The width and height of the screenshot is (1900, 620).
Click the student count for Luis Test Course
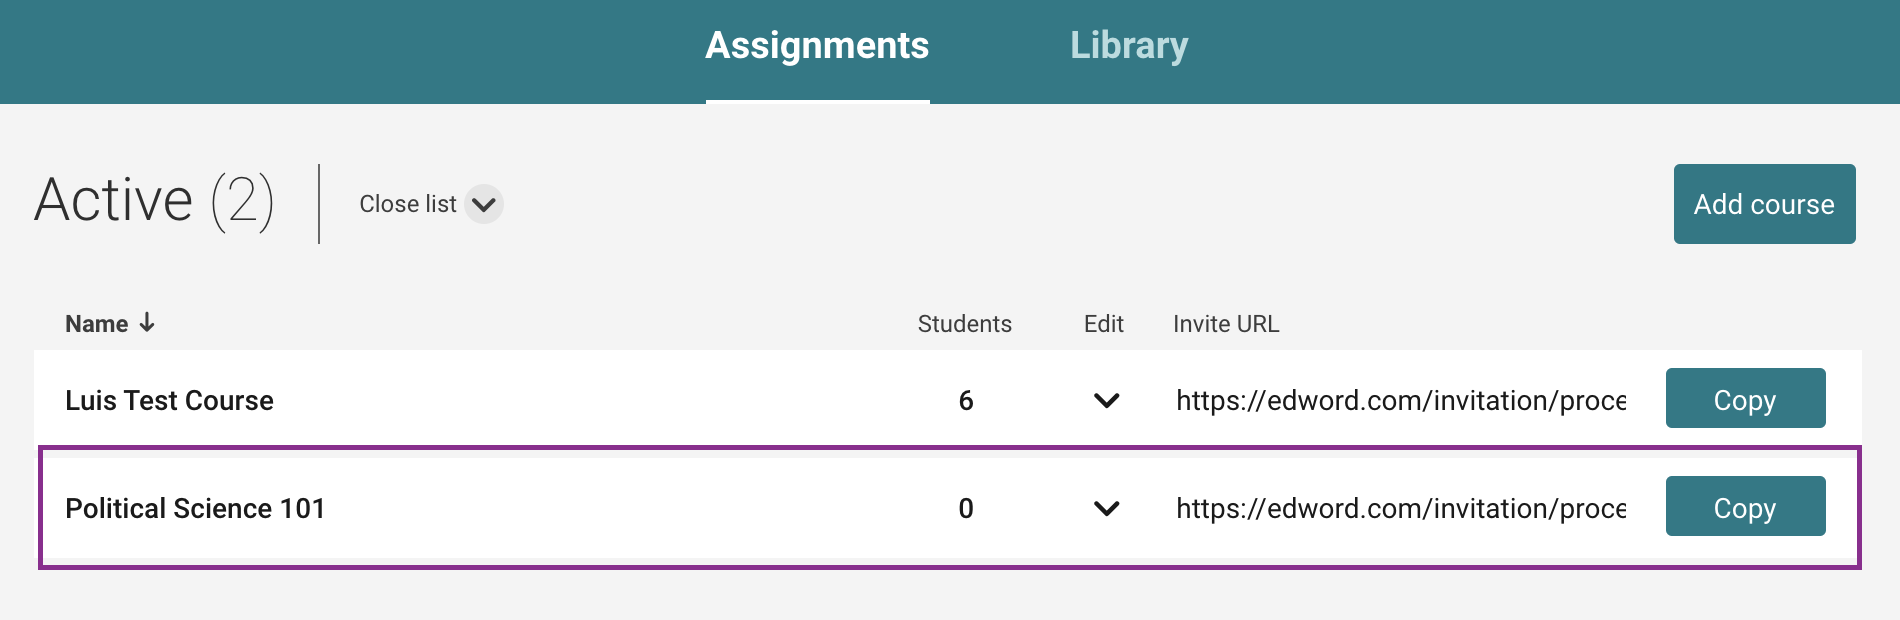[966, 400]
